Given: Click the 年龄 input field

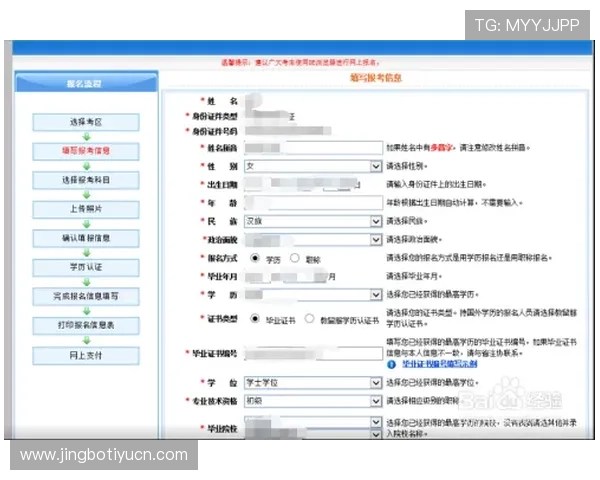Looking at the screenshot, I should click(313, 203).
